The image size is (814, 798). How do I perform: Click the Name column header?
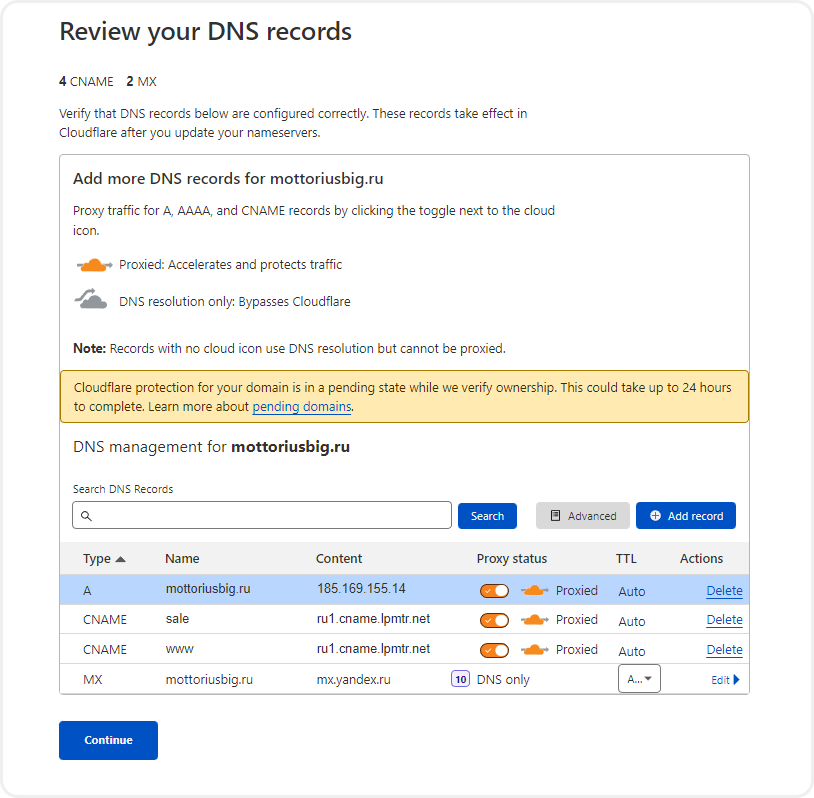point(182,559)
